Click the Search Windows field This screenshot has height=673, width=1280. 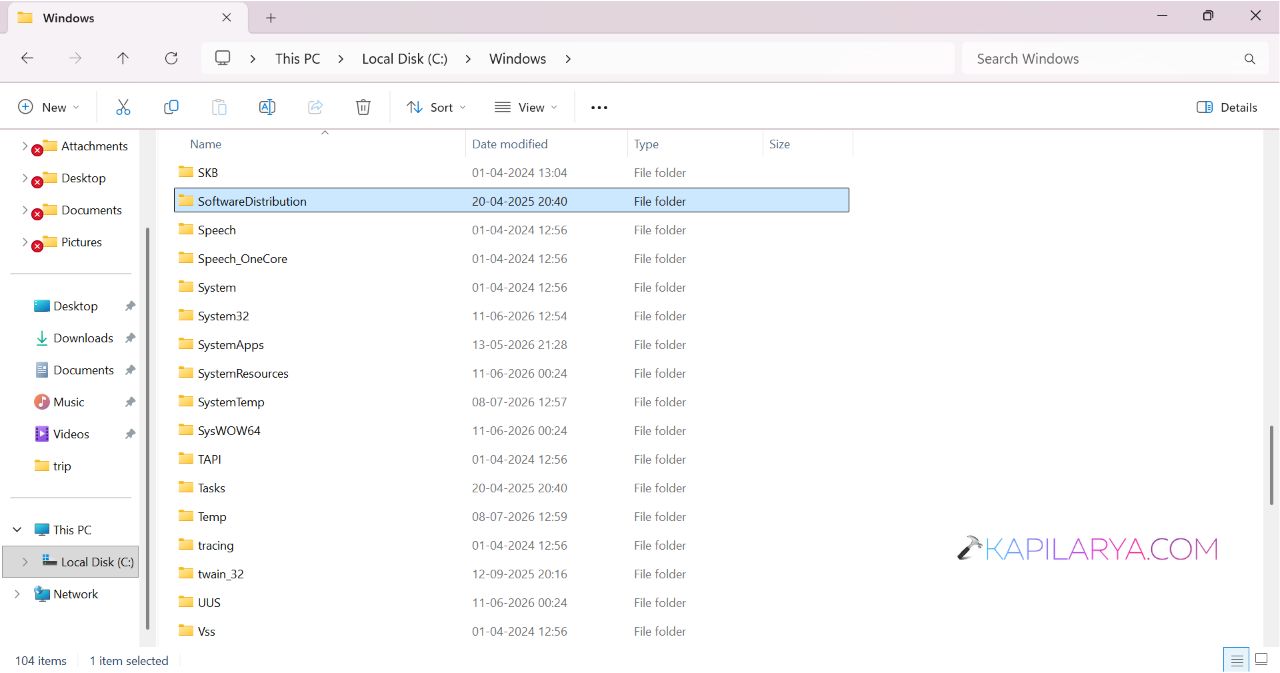coord(1113,59)
